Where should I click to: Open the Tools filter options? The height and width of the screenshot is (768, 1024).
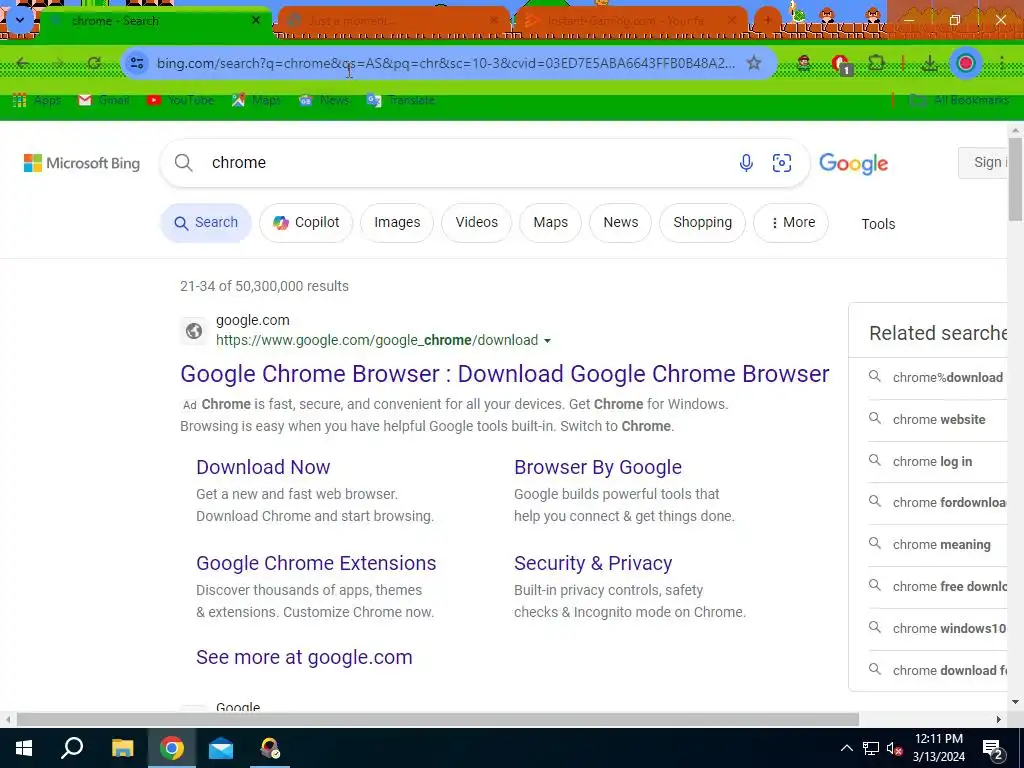[x=878, y=224]
